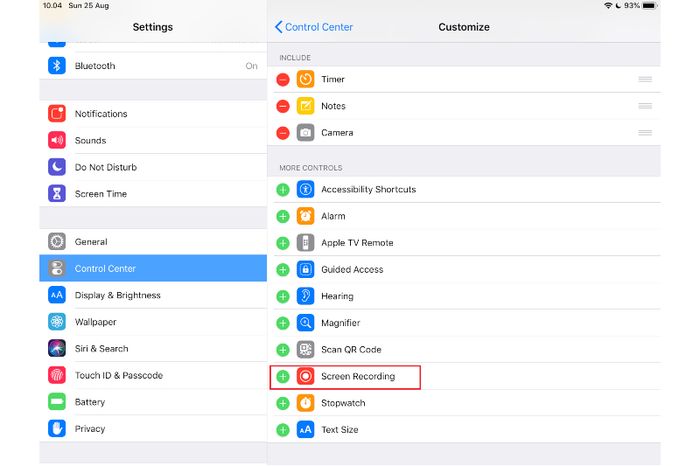Click the orange Timer icon
700x466 pixels.
[305, 79]
